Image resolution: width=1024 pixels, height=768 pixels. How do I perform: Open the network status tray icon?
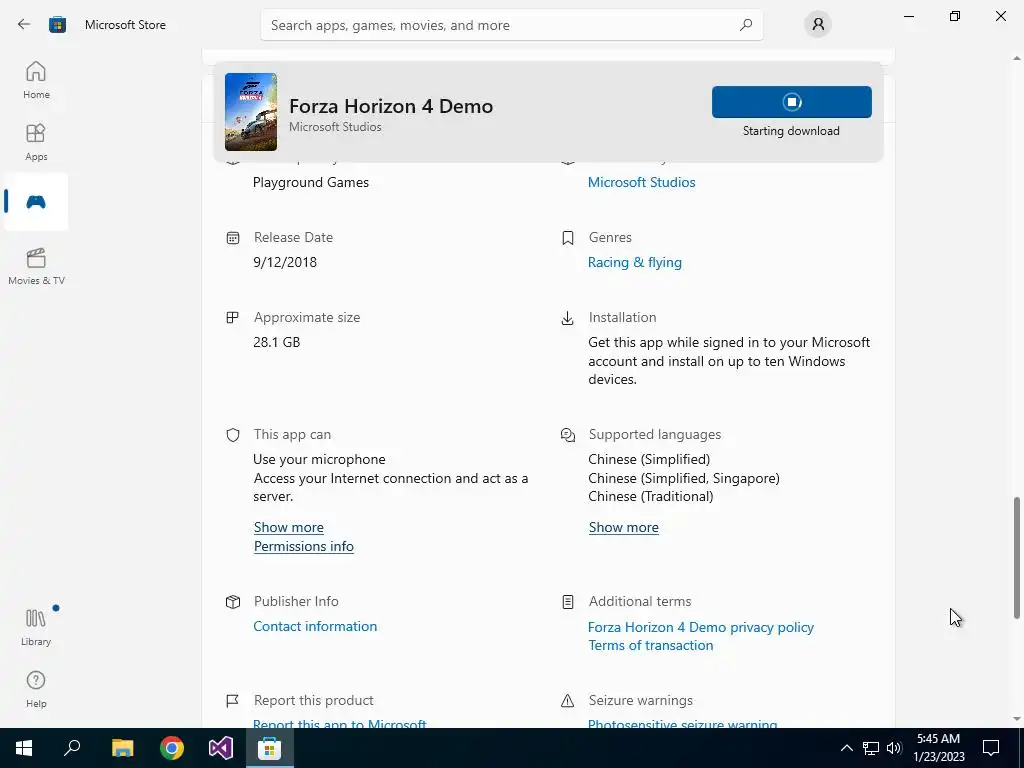(x=871, y=748)
